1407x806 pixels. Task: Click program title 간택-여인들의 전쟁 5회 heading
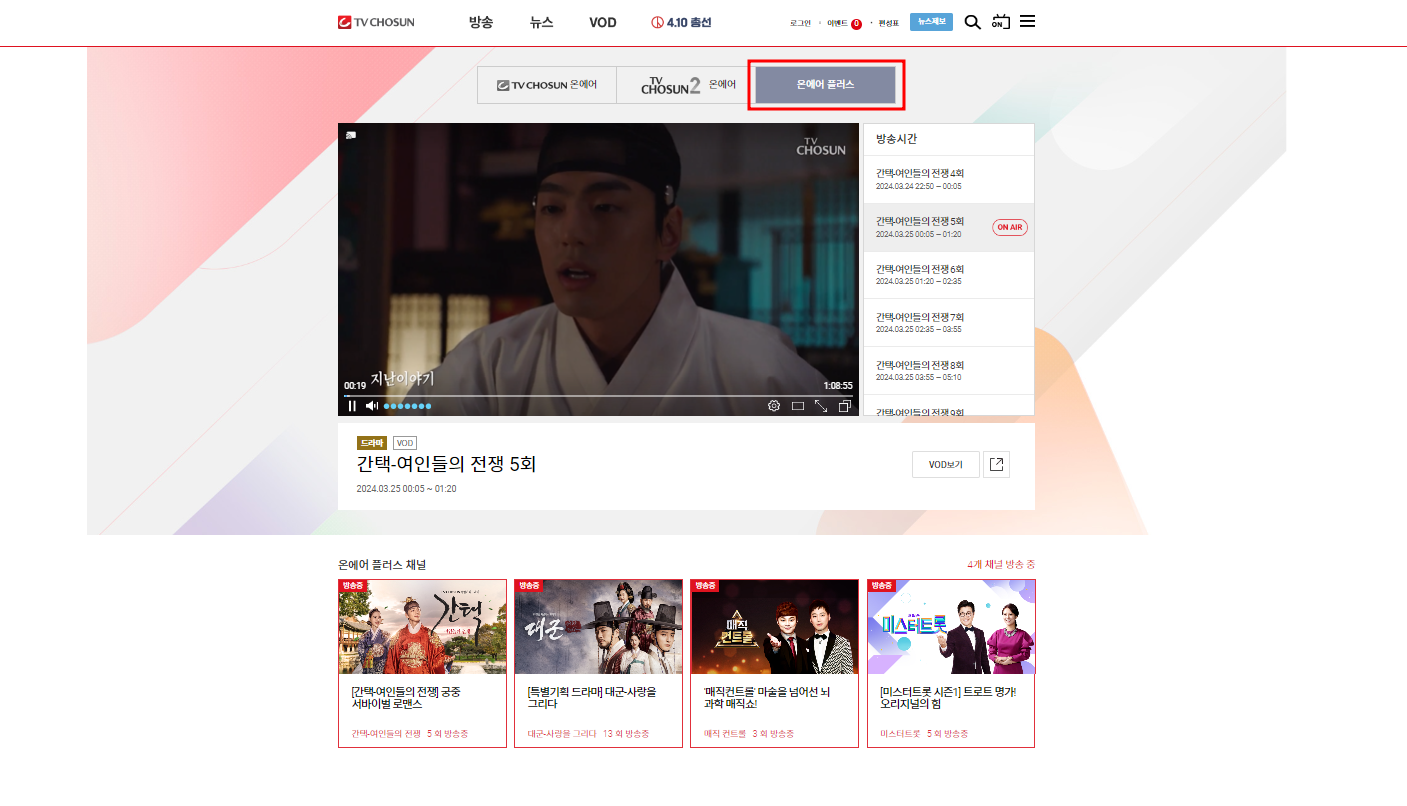pos(447,464)
